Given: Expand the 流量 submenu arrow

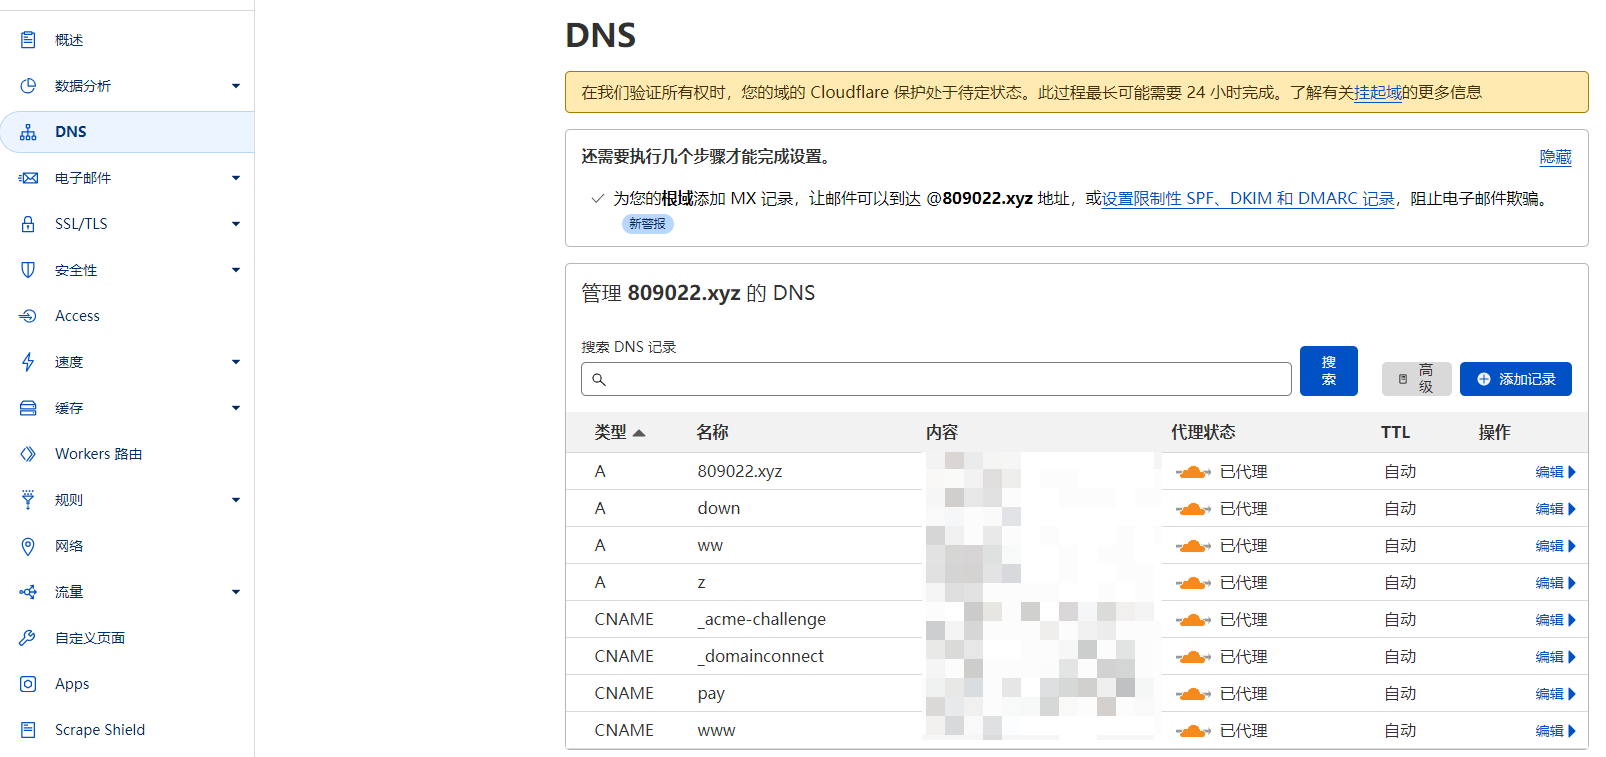Looking at the screenshot, I should pyautogui.click(x=236, y=592).
